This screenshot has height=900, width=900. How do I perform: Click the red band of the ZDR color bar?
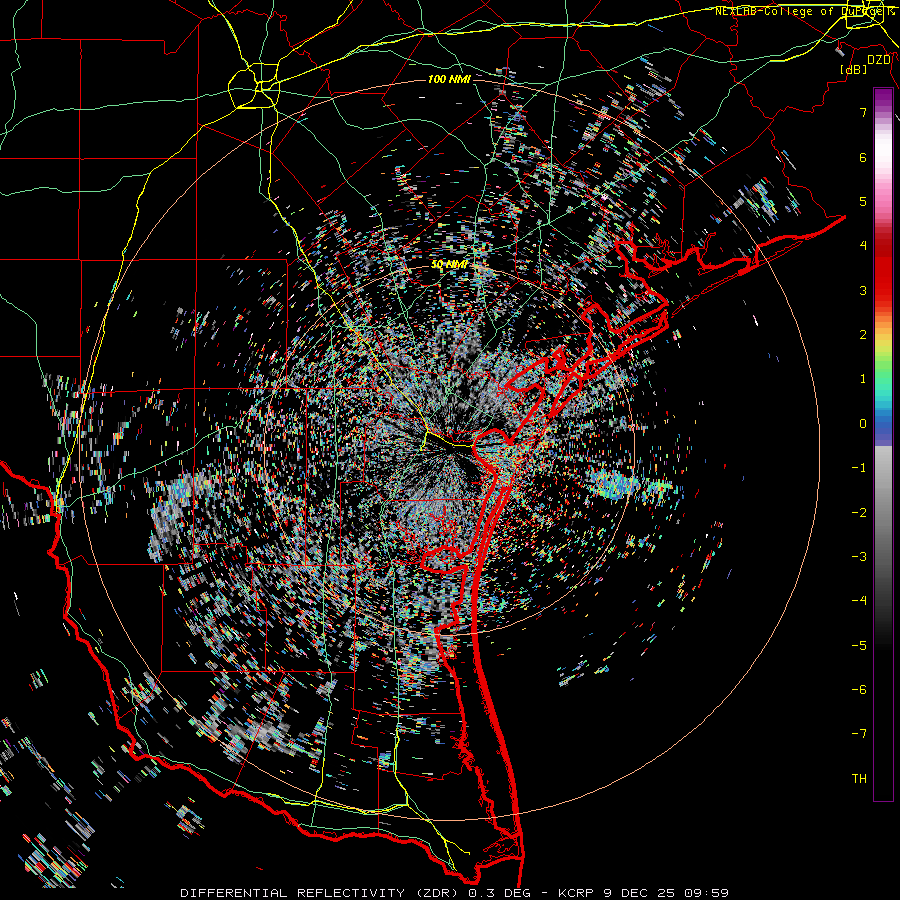[883, 270]
